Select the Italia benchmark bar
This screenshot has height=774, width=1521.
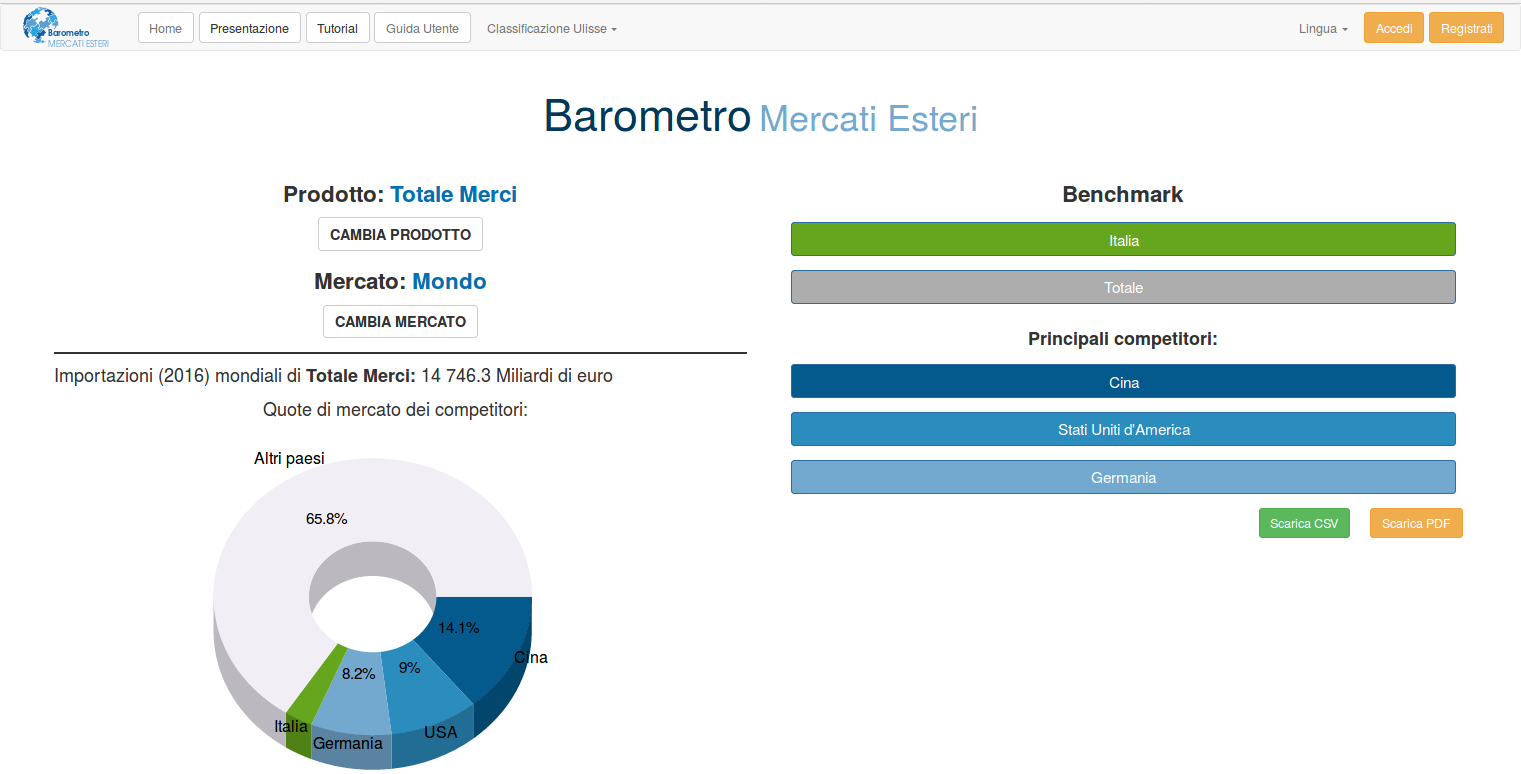(1122, 239)
